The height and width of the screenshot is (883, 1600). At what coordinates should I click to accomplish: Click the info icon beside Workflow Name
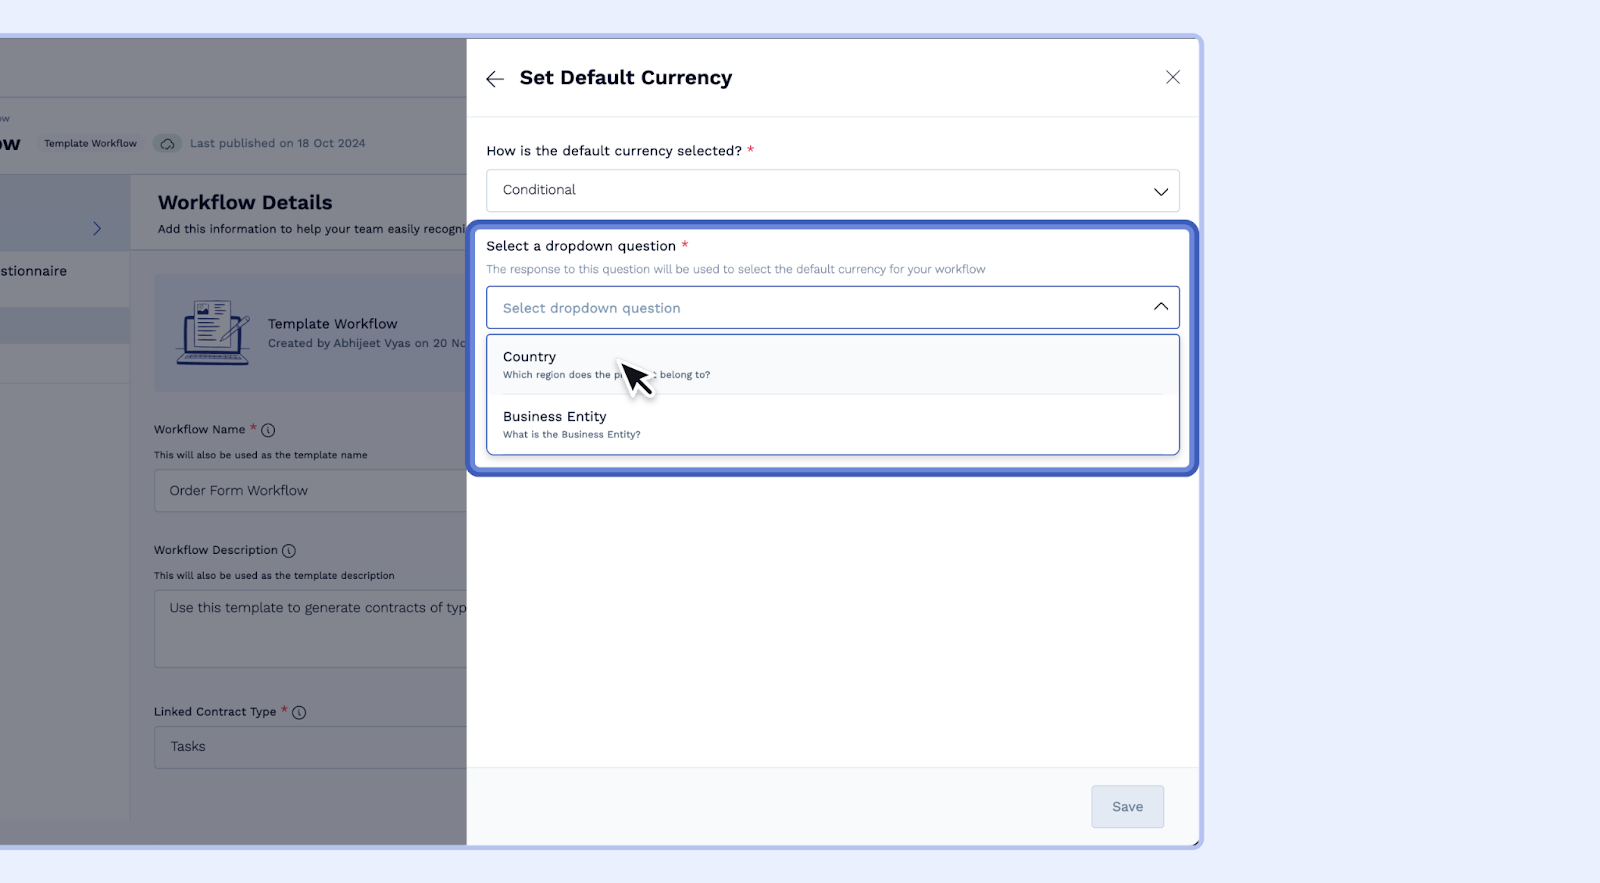point(268,430)
